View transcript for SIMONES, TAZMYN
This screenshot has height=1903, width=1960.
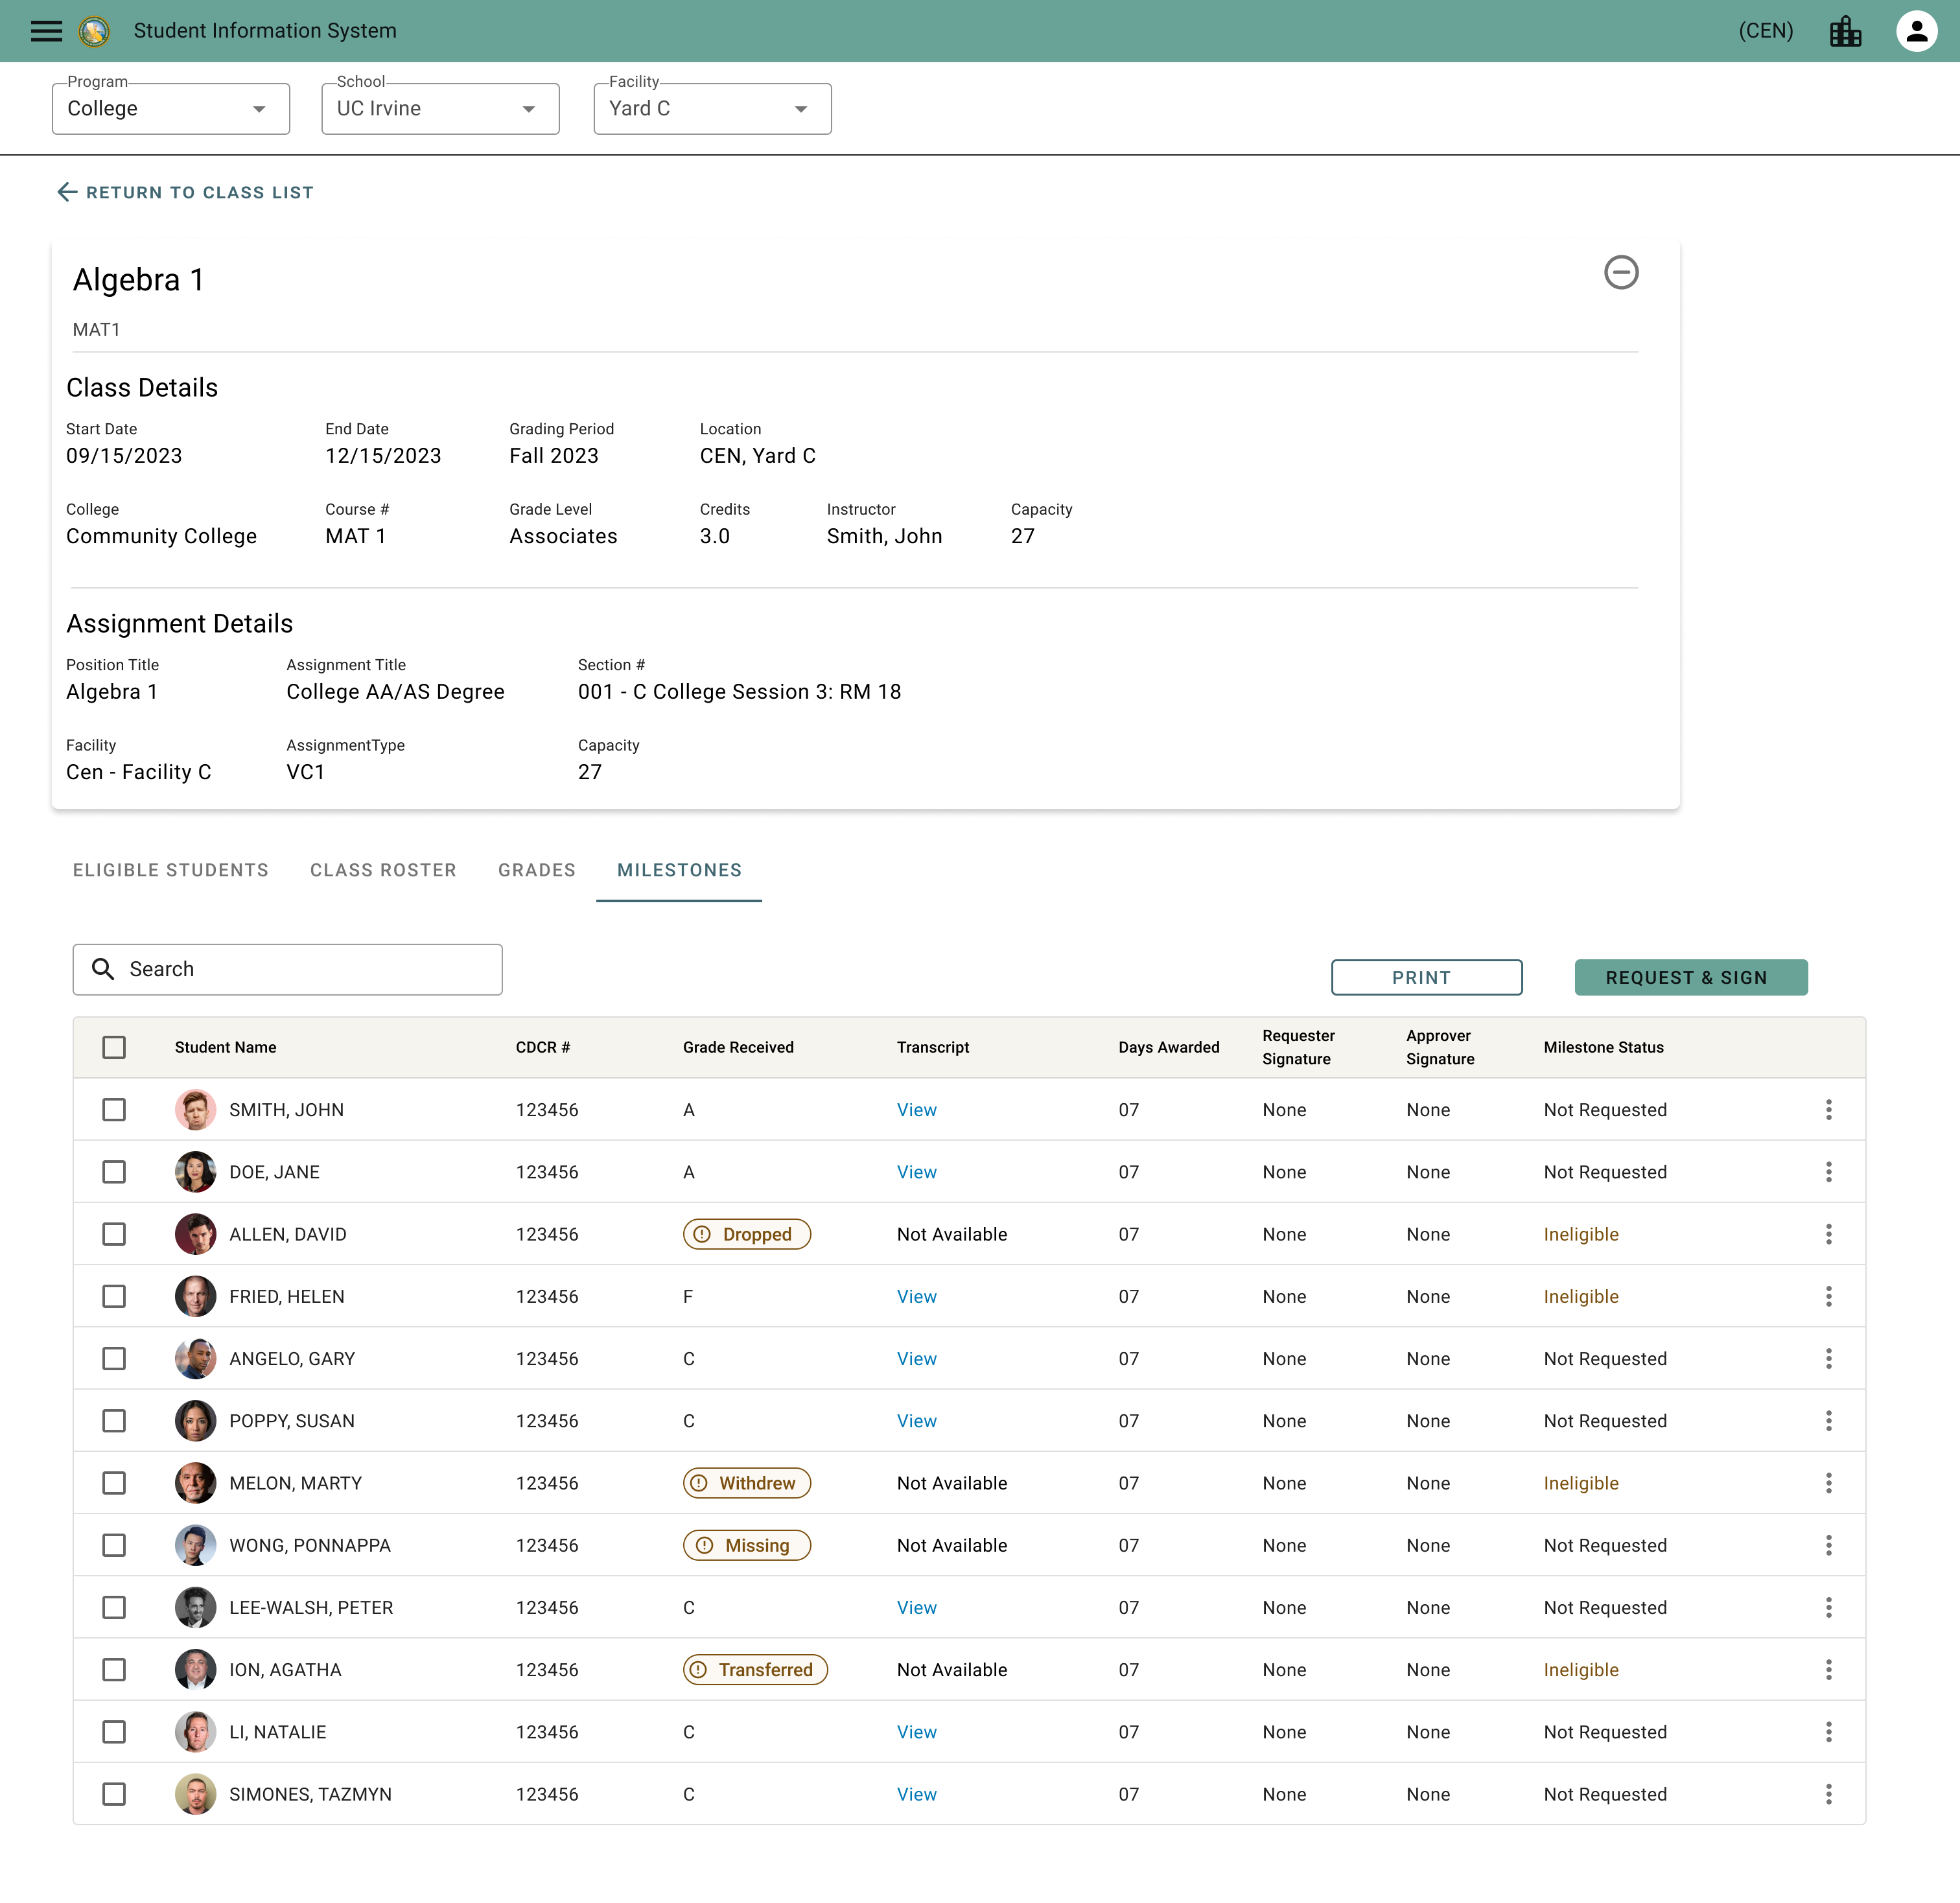point(916,1793)
